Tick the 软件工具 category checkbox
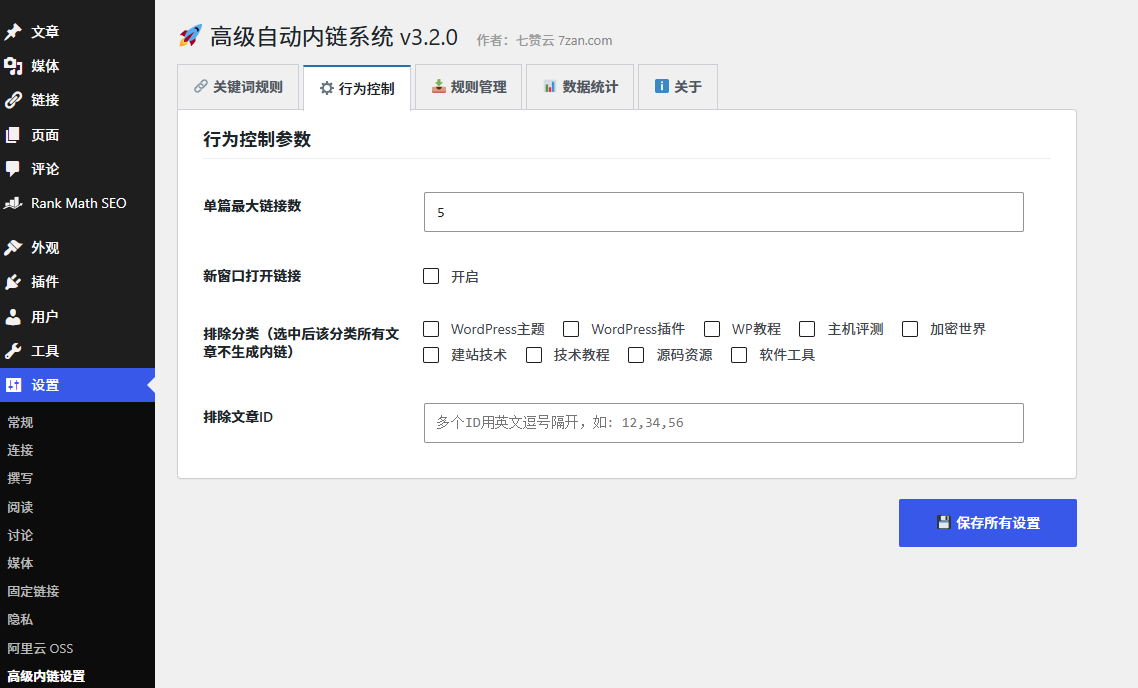 click(x=739, y=355)
